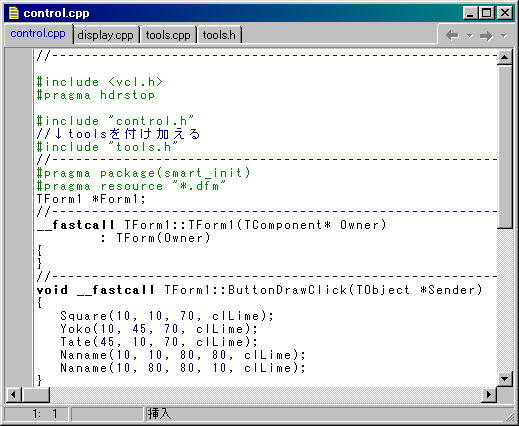
Task: Click the line 'Square(10, 10, 70, clLime);'
Action: click(x=167, y=316)
